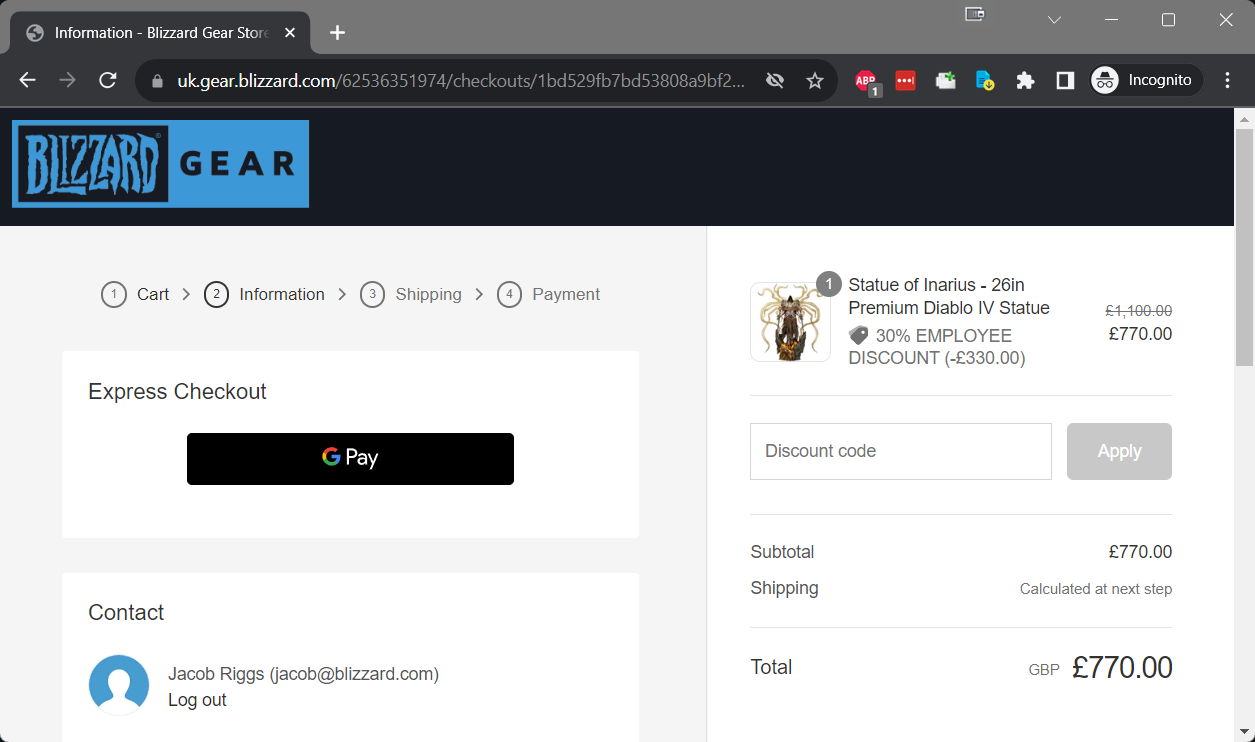The image size is (1255, 742).
Task: Pay with Google Pay button
Action: (350, 459)
